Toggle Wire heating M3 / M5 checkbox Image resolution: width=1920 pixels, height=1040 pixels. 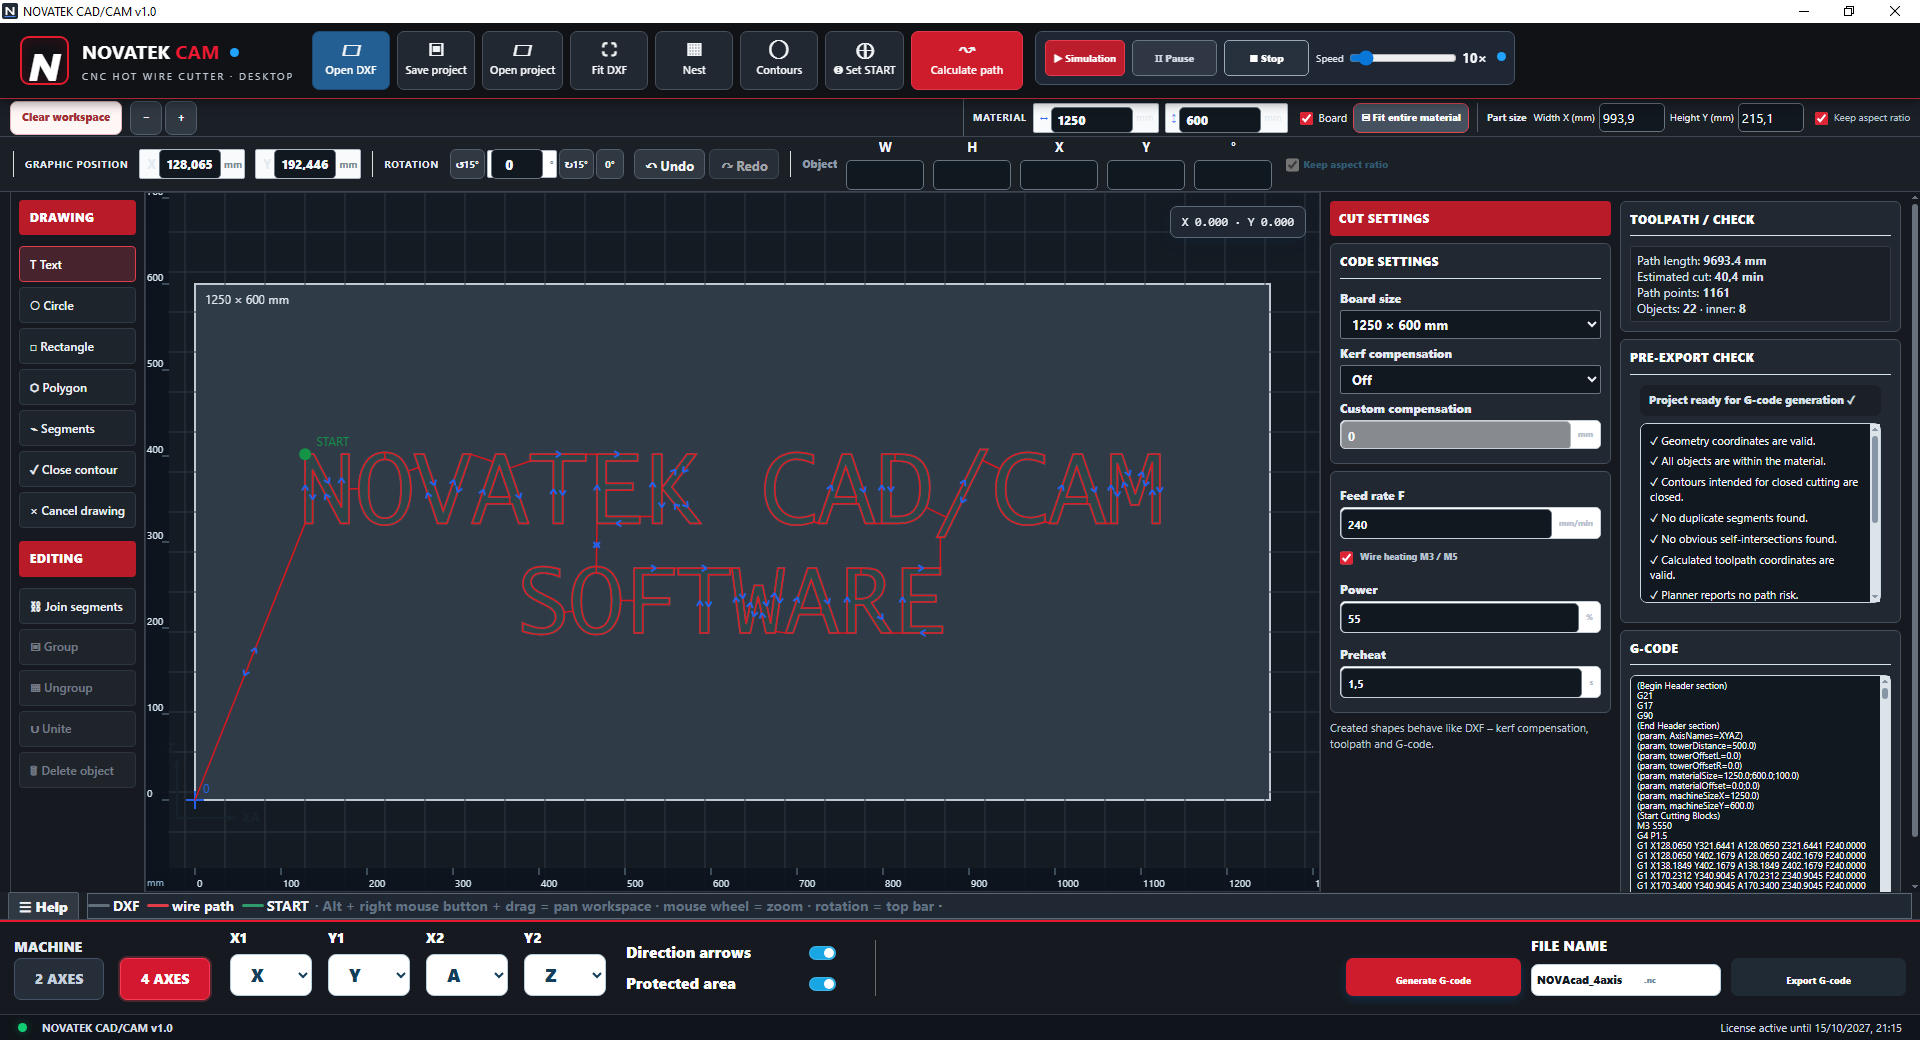1347,557
